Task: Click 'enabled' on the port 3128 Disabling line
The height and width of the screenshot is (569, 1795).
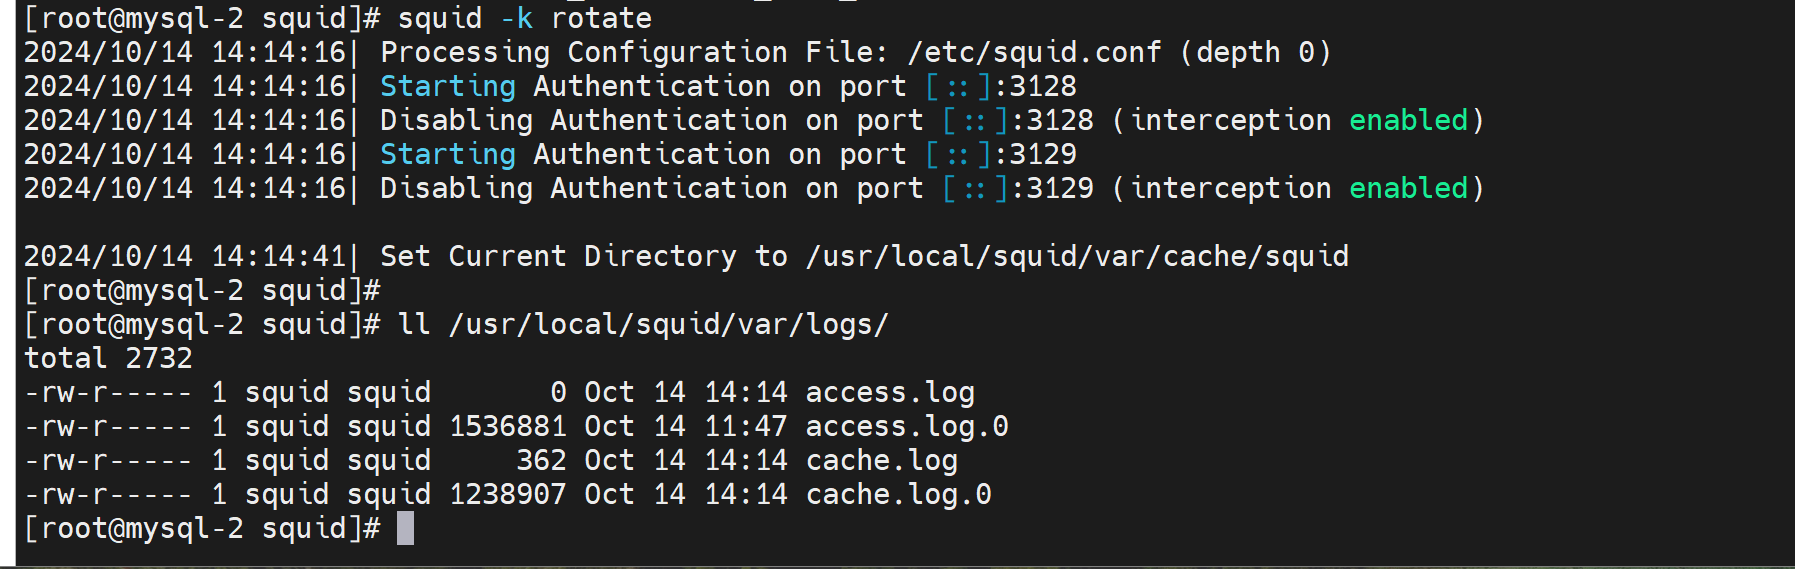Action: 1407,120
